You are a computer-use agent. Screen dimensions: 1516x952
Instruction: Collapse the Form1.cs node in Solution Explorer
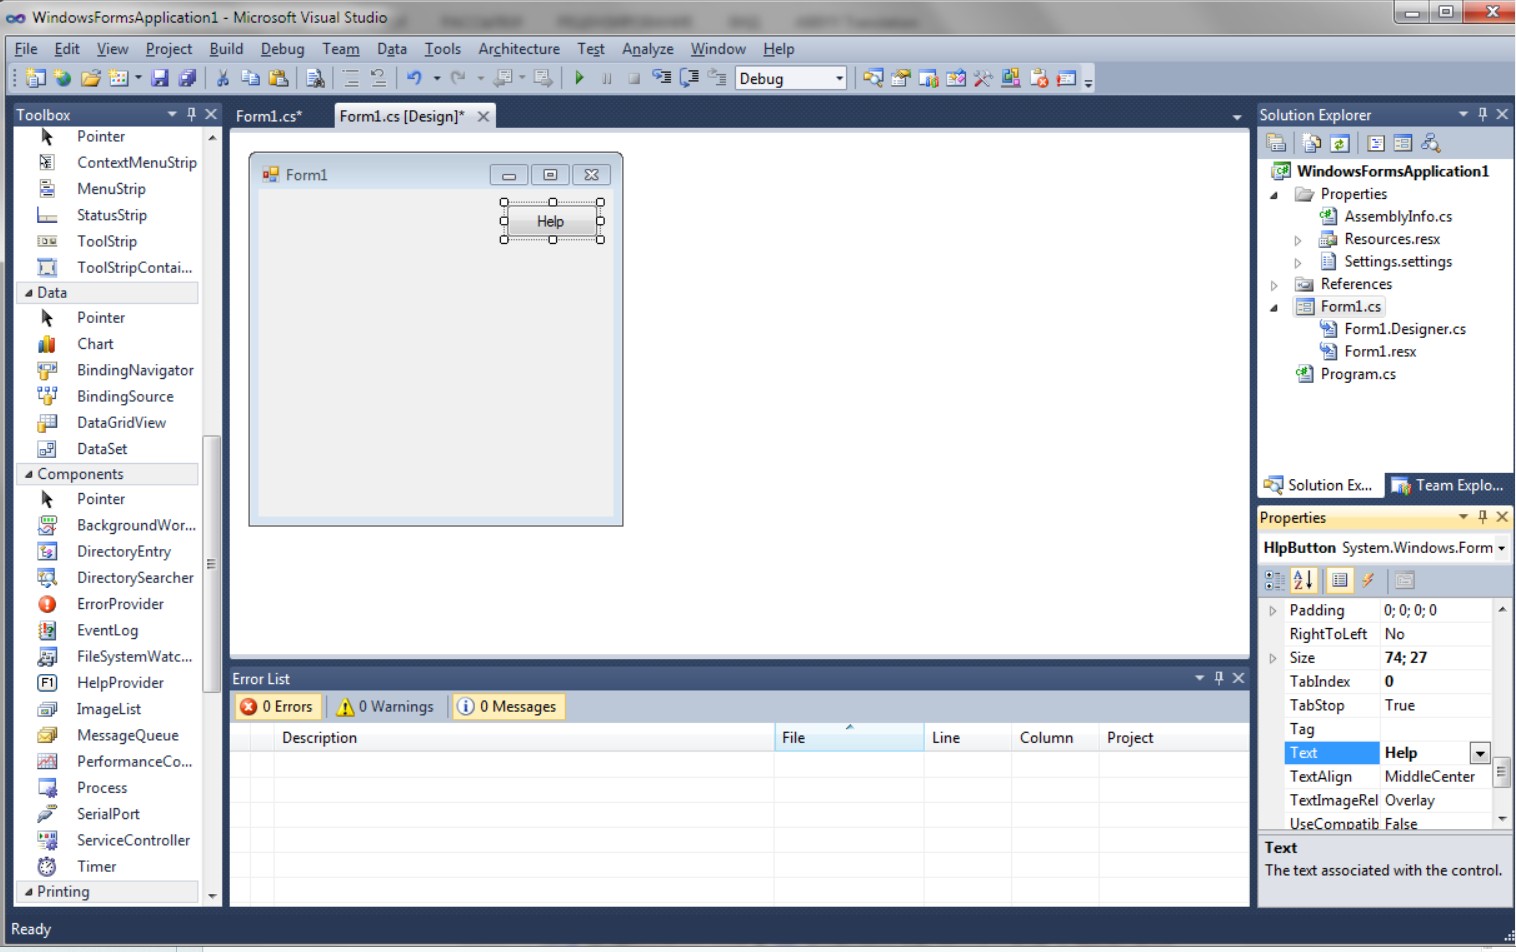click(x=1274, y=308)
